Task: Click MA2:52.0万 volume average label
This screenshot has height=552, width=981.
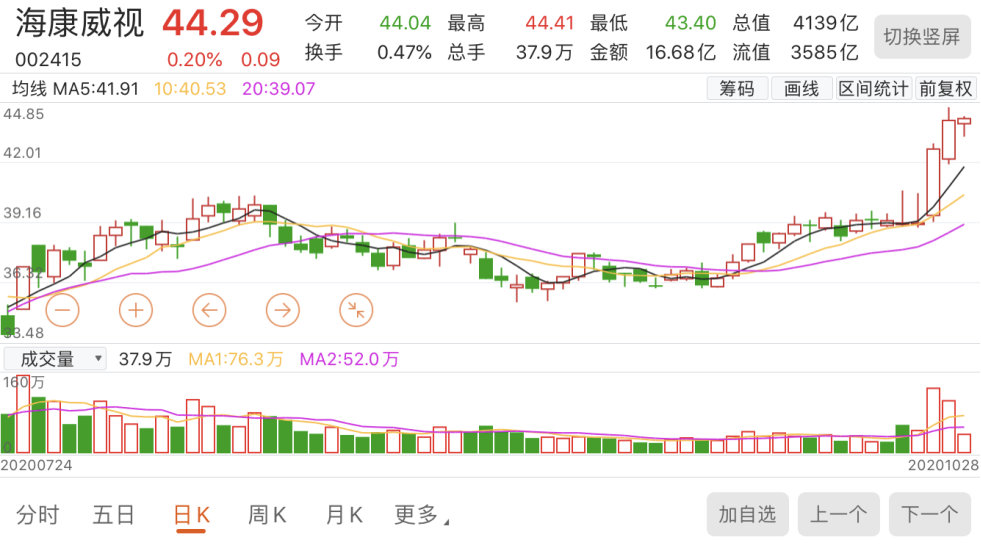Action: [349, 359]
